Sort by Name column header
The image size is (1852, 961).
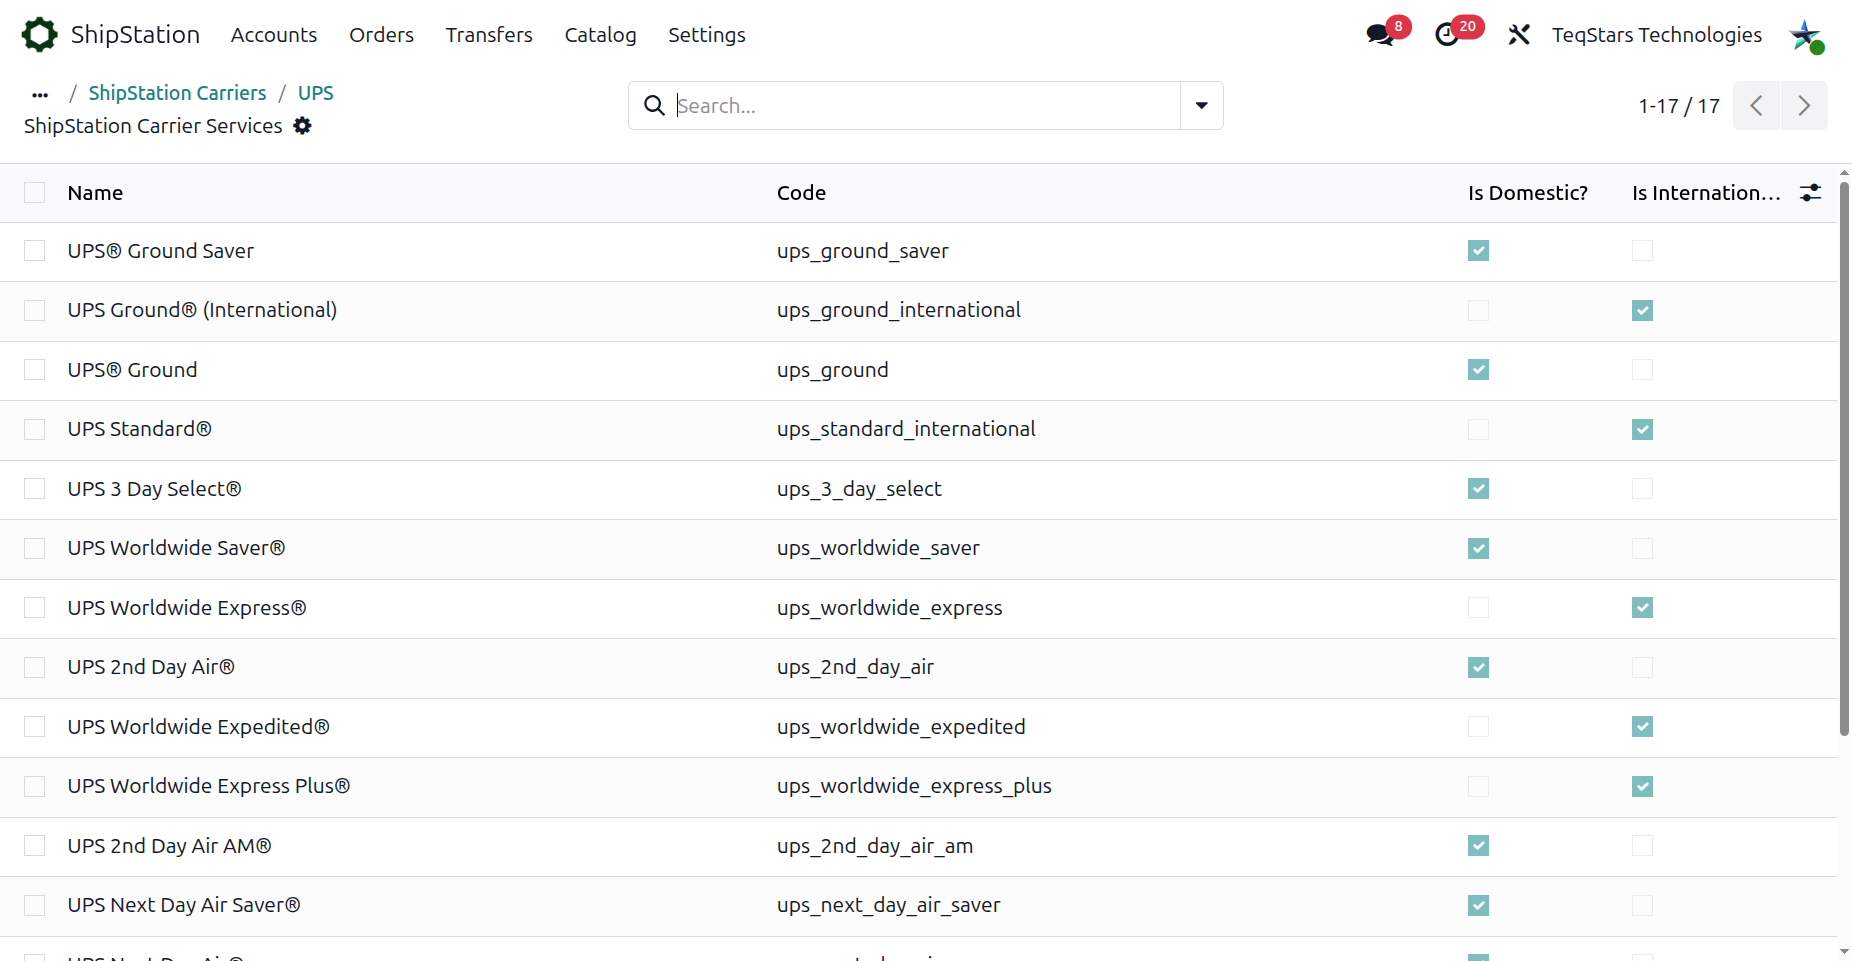pos(95,193)
